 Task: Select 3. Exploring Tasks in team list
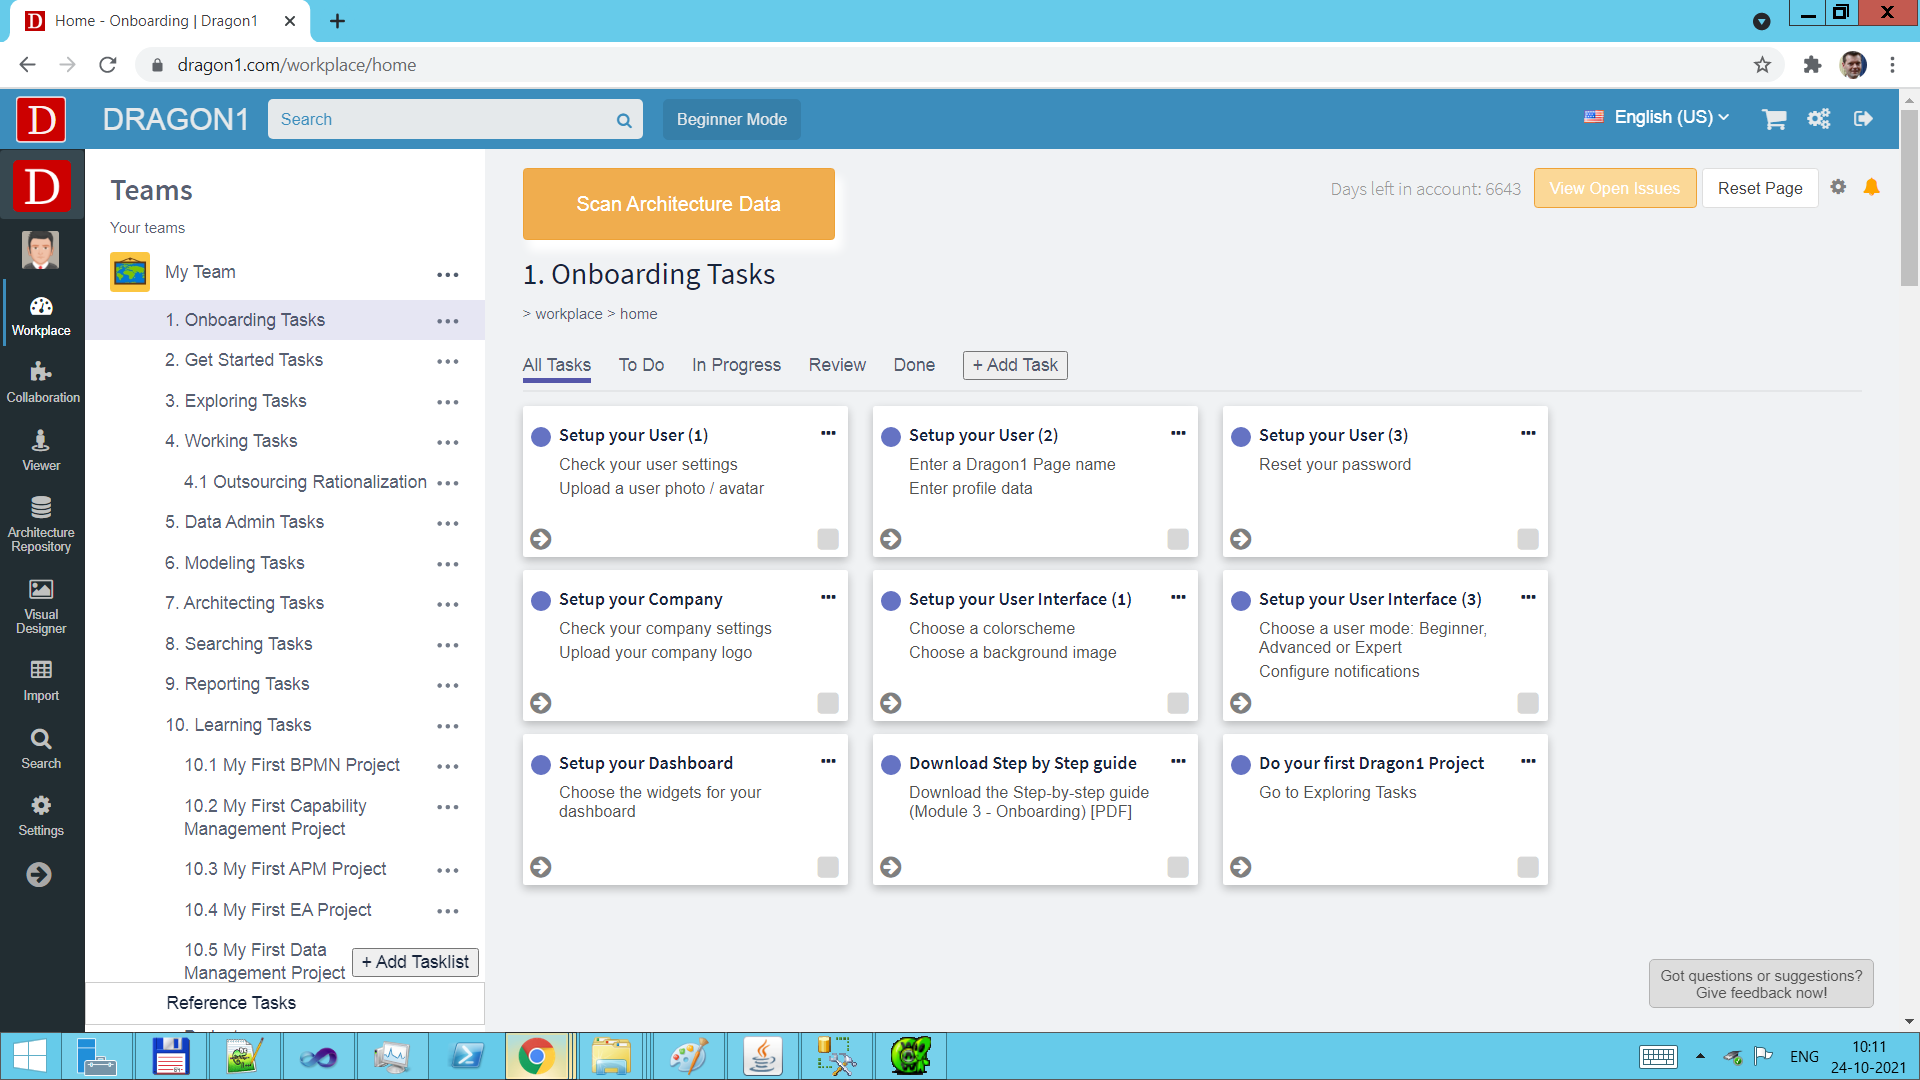[x=236, y=401]
